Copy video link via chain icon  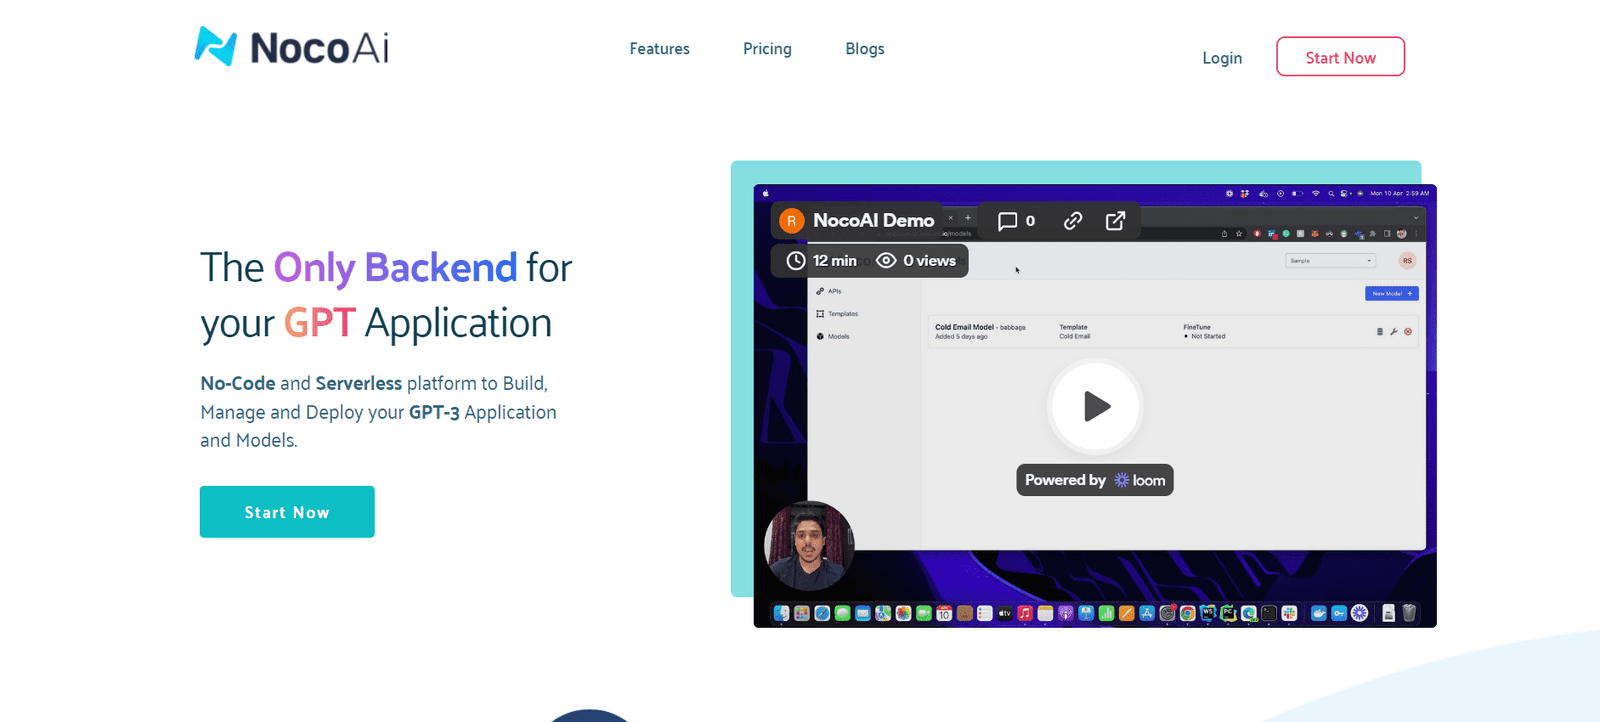tap(1073, 221)
